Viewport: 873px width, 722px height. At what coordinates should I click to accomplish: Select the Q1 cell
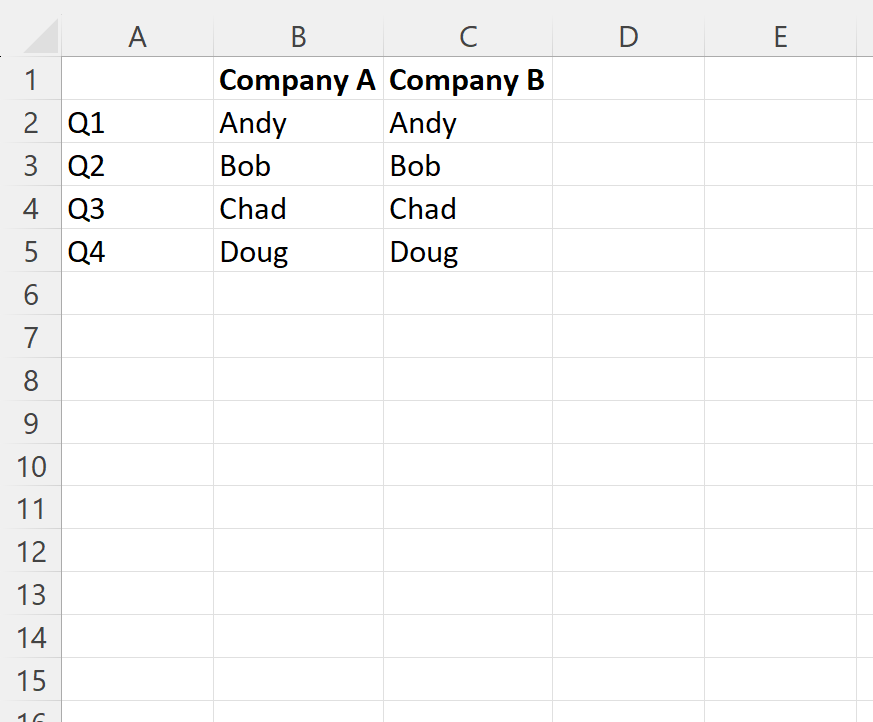pyautogui.click(x=137, y=122)
